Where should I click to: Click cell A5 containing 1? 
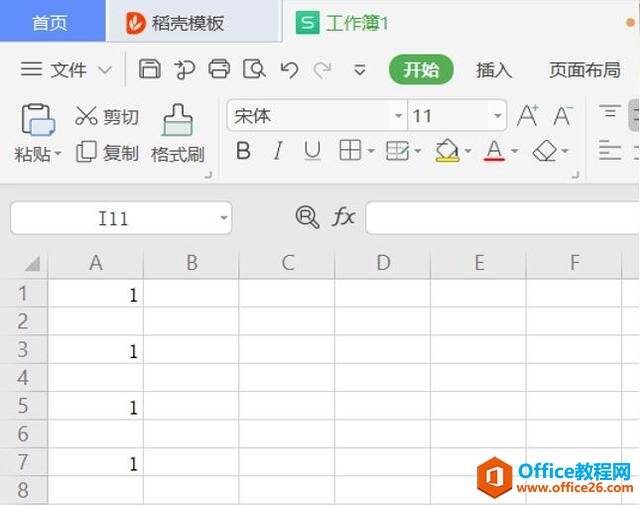96,406
